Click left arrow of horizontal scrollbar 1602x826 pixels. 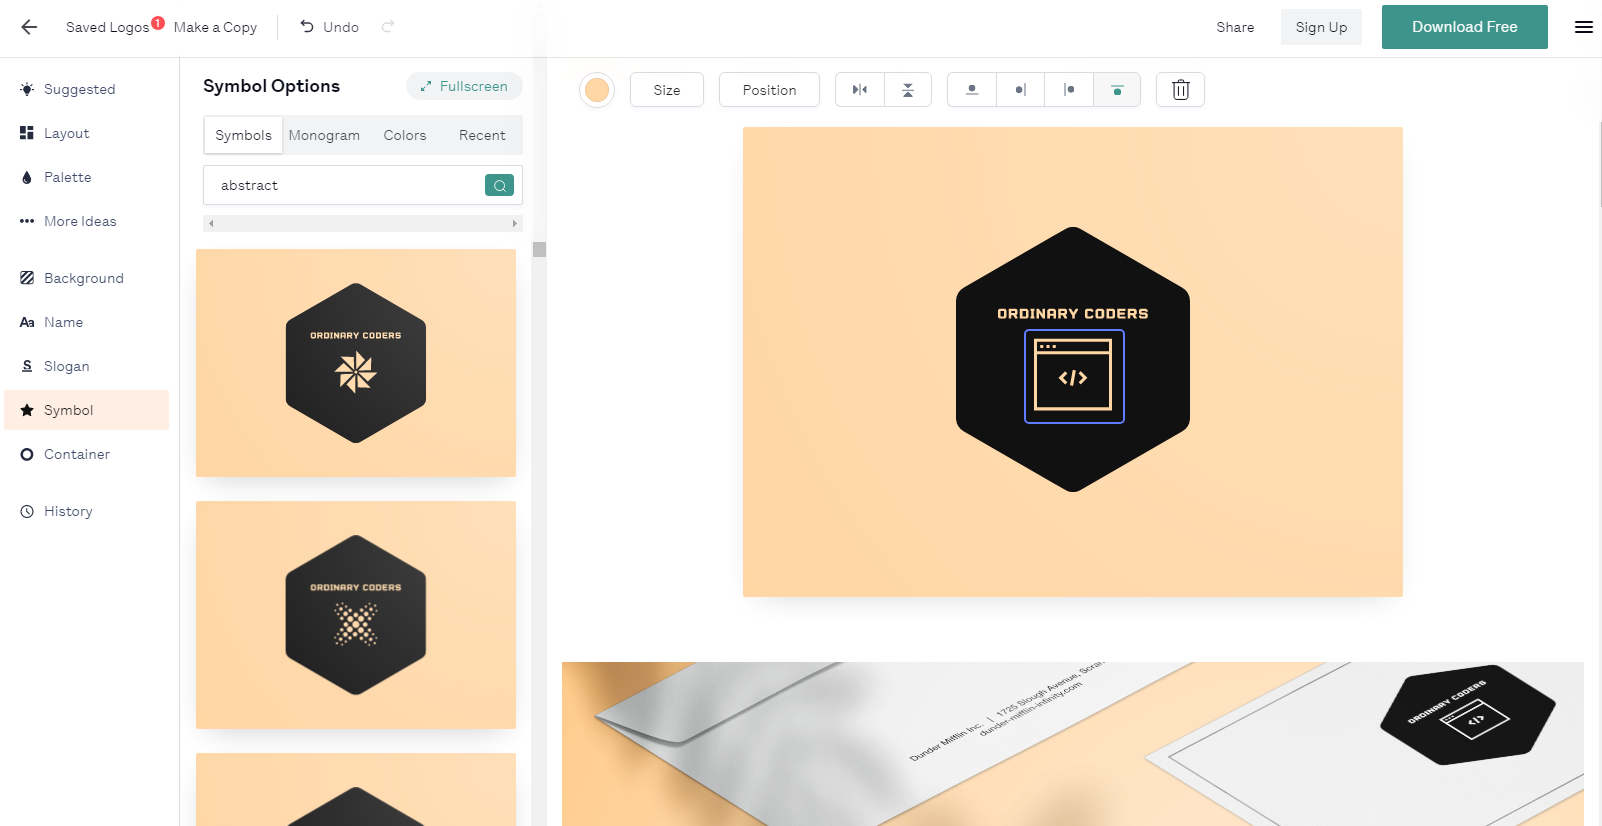211,223
